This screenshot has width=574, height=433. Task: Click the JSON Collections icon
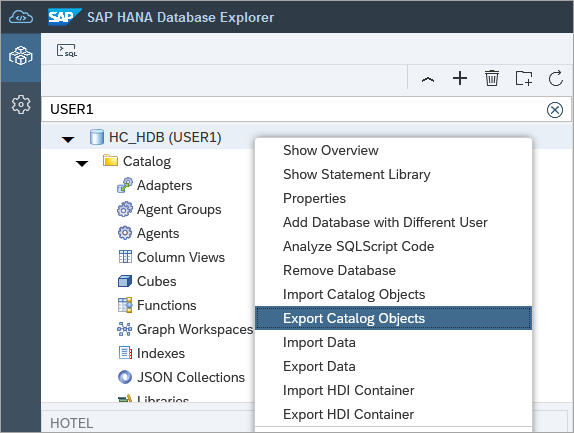(x=125, y=377)
